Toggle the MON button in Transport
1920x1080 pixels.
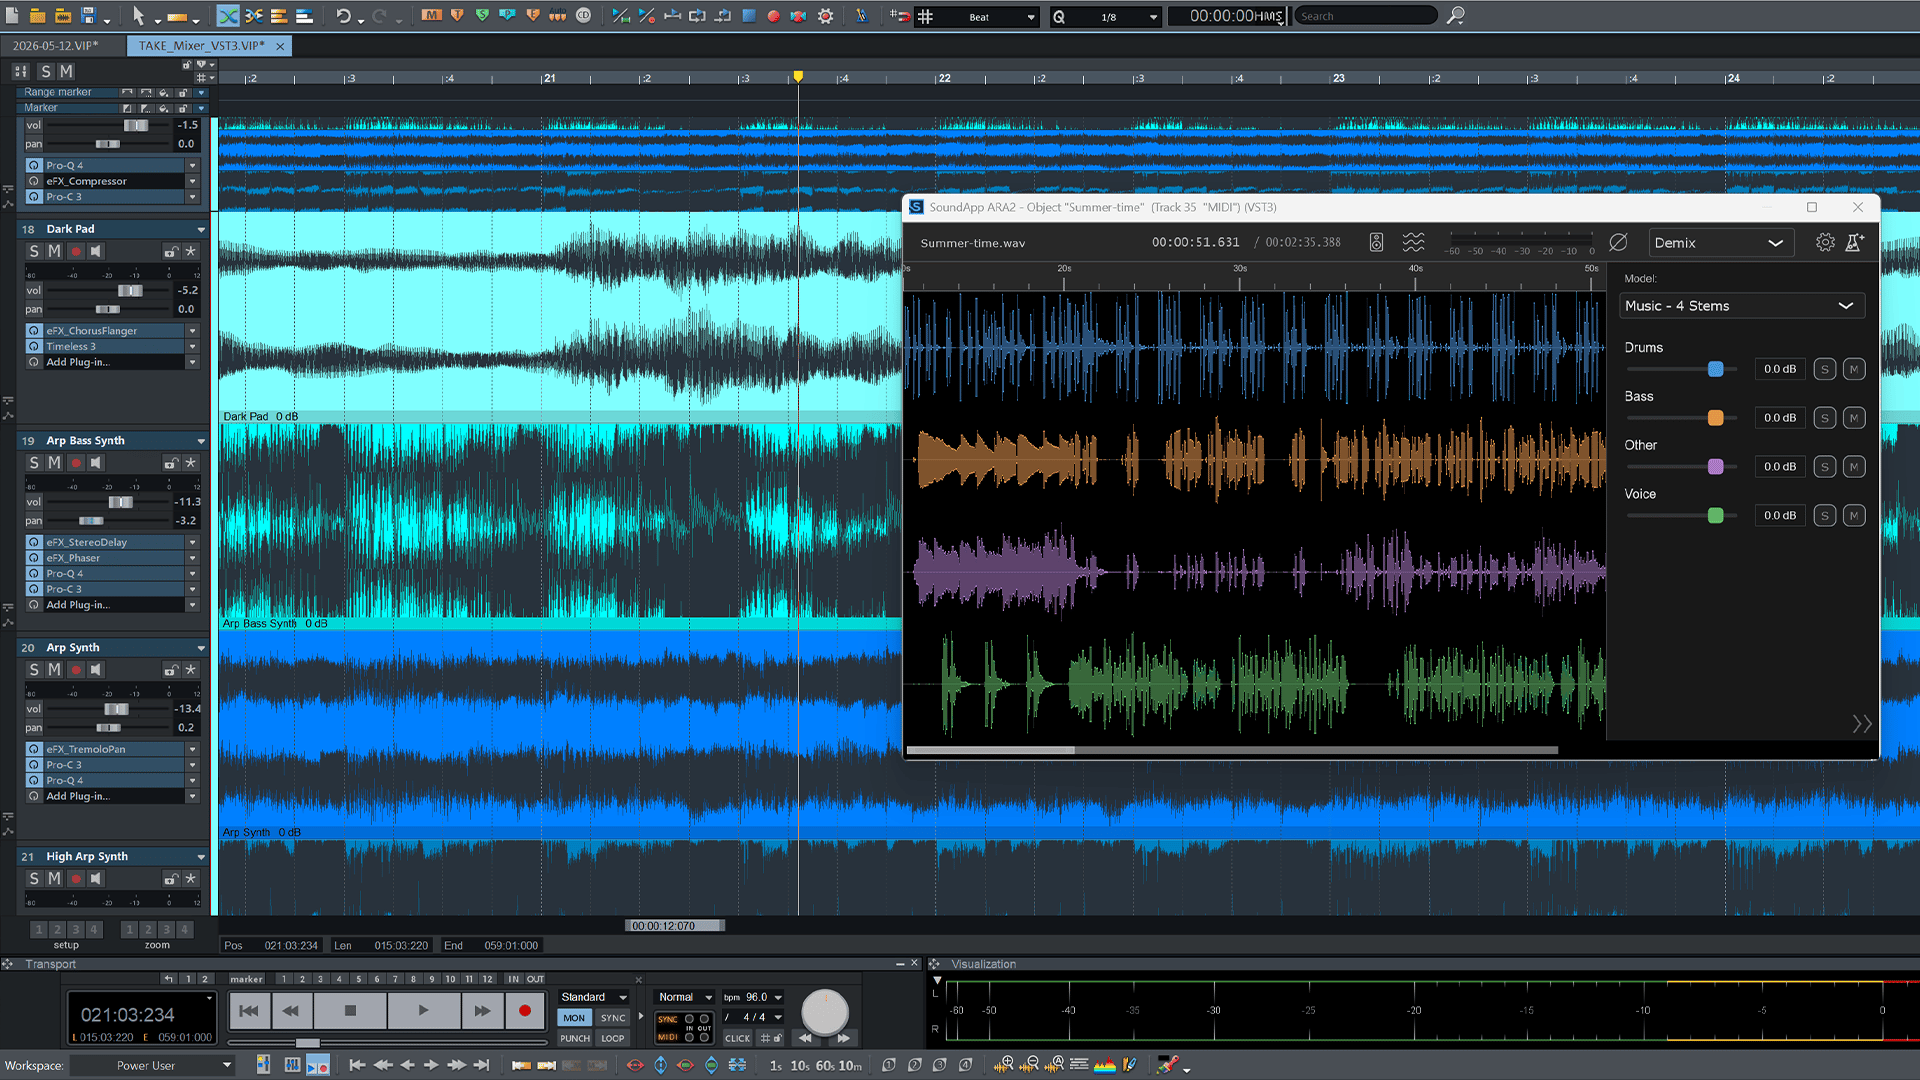(574, 1018)
